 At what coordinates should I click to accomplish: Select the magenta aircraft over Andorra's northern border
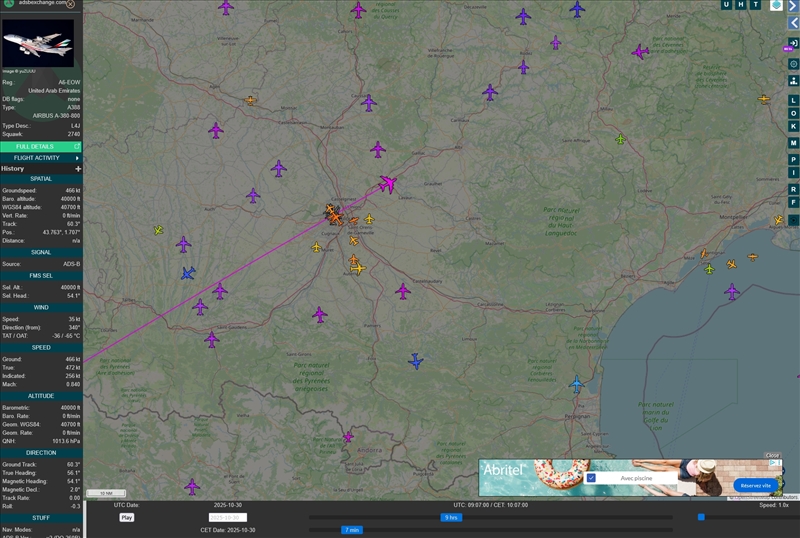point(348,437)
